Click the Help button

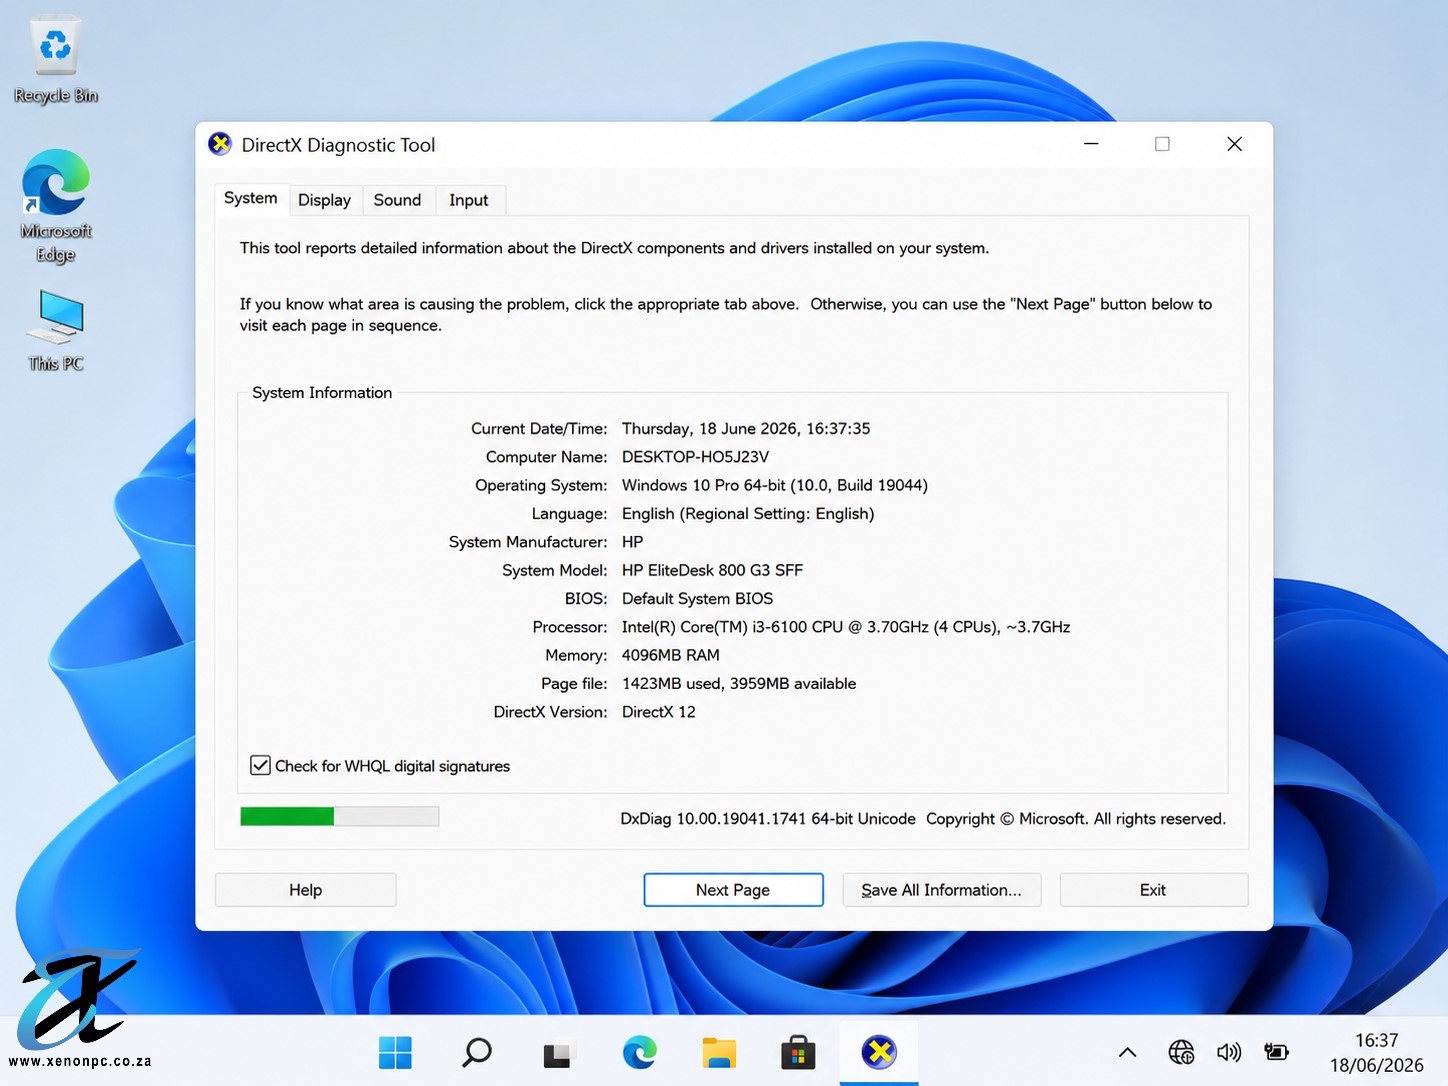pyautogui.click(x=305, y=890)
